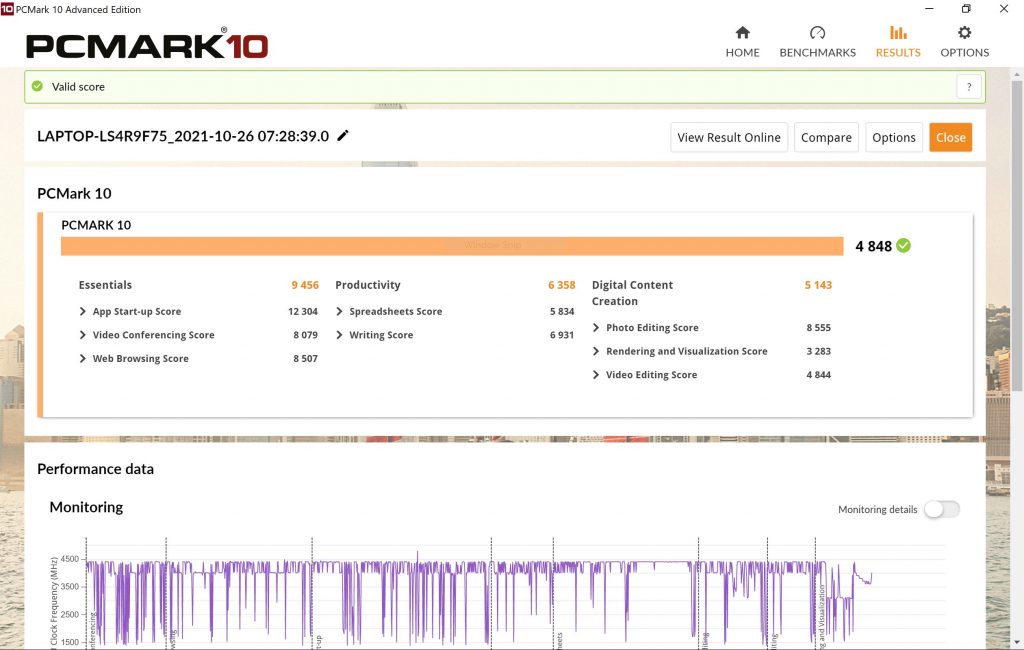Click View Result Online button

729,137
